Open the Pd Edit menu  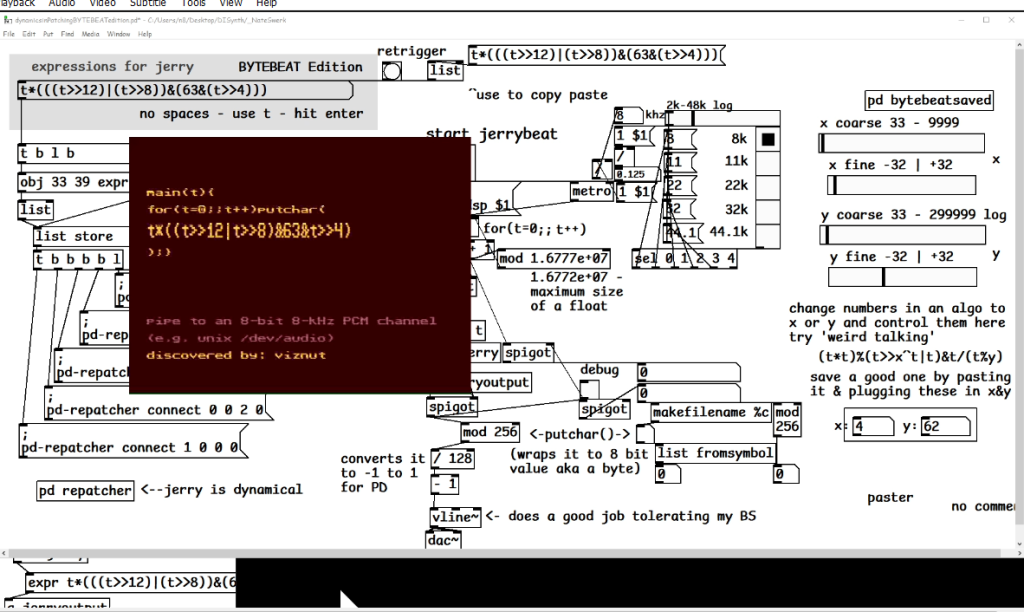click(x=29, y=34)
